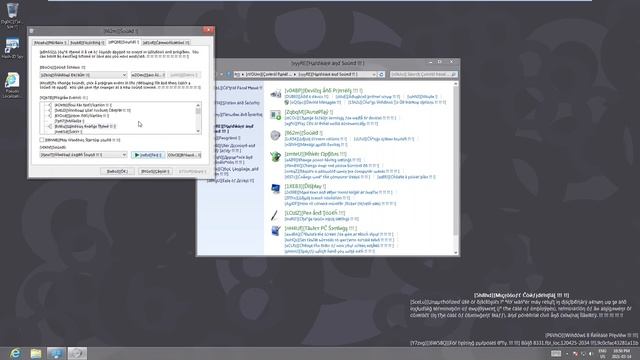Screen dimensions: 640x360
Task: Click the Browse button in Sound dialog
Action: coord(184,155)
